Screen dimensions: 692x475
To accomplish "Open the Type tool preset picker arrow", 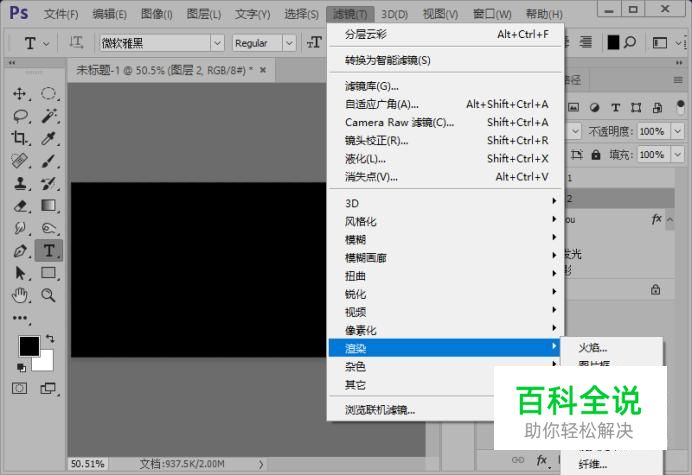I will point(46,43).
